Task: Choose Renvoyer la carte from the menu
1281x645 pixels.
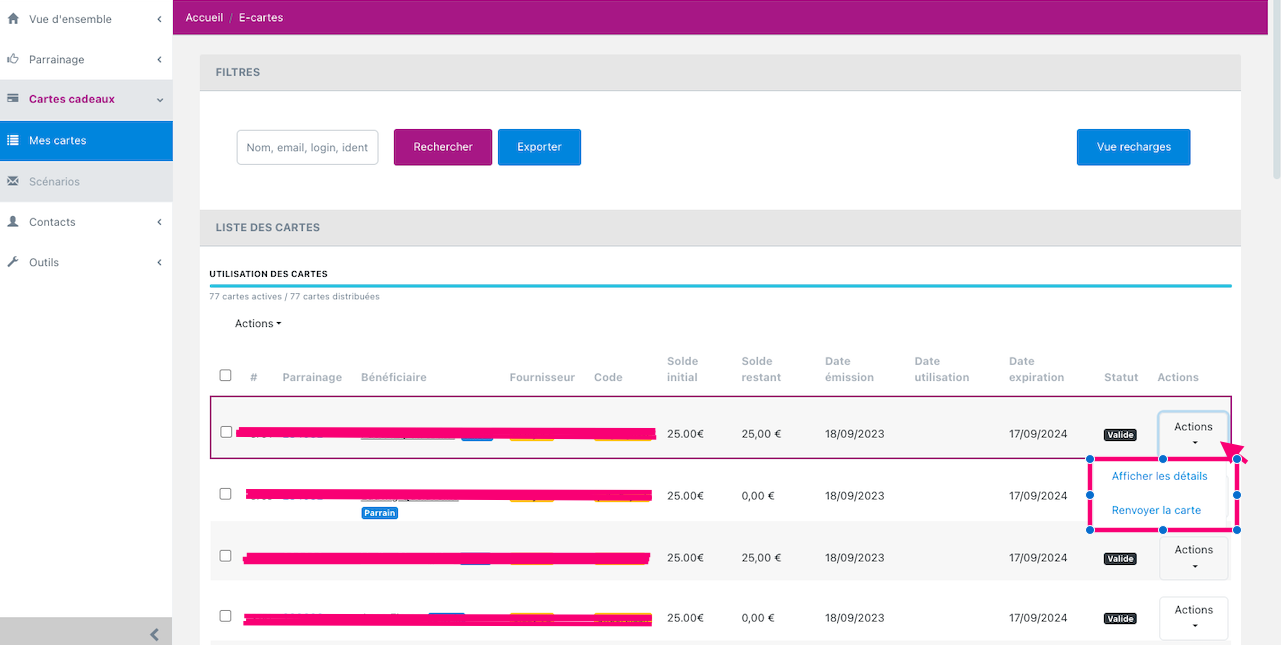Action: 1156,510
